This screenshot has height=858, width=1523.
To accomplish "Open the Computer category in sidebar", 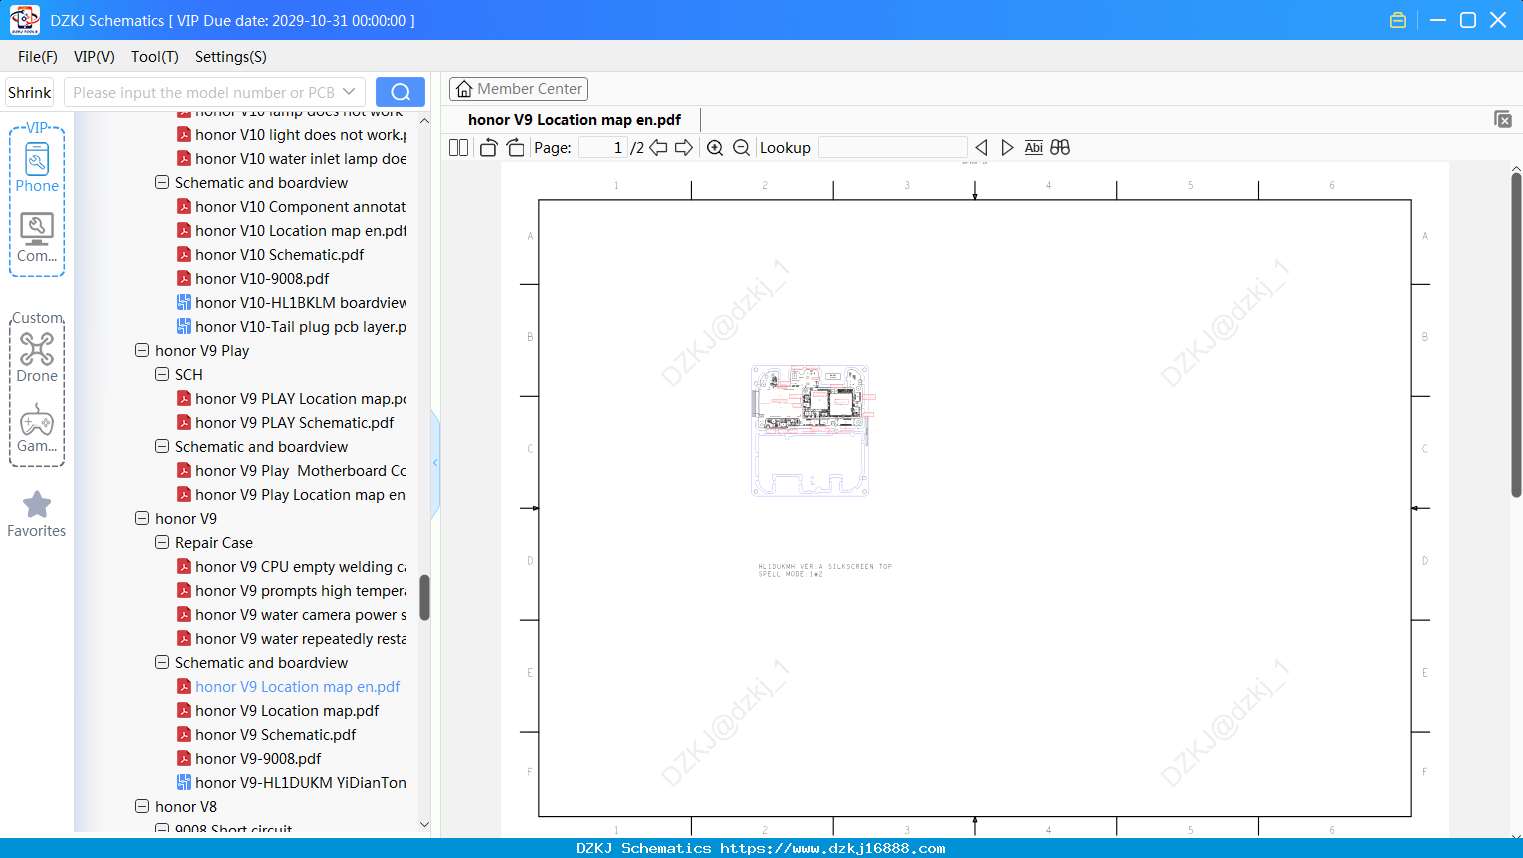I will (37, 238).
